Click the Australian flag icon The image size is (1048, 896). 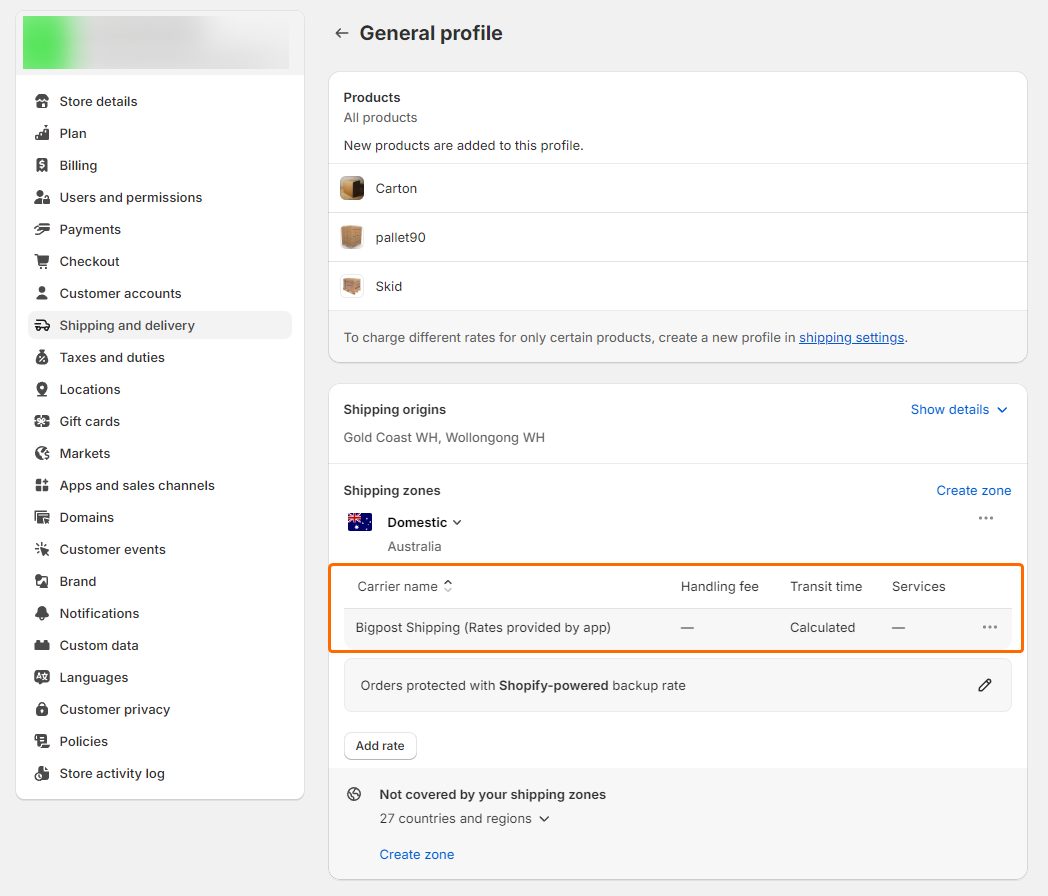click(x=360, y=522)
